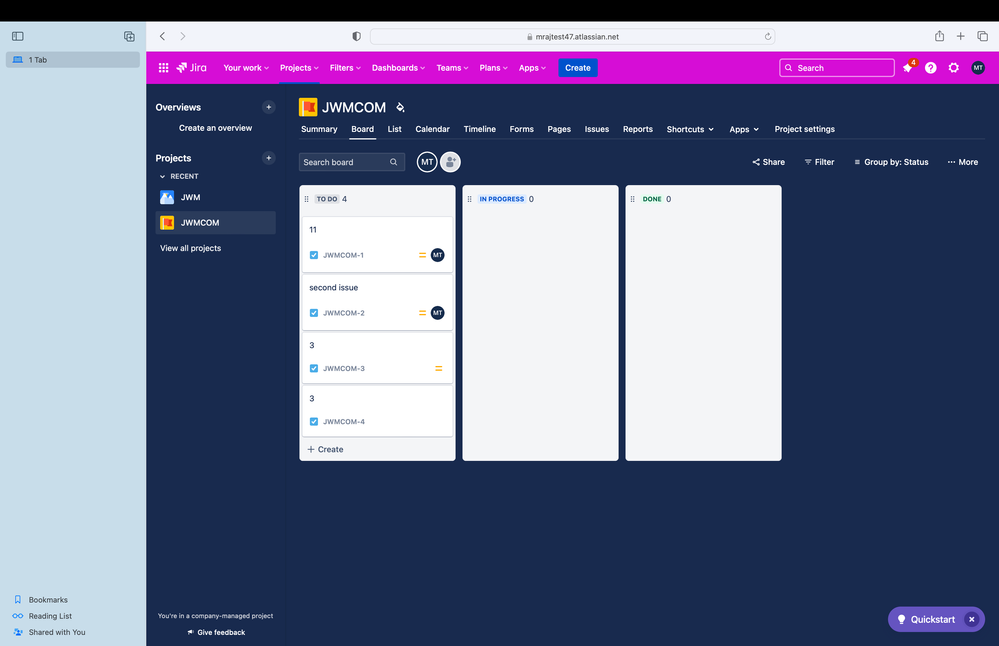
Task: Click the Safari page reload icon
Action: [768, 36]
